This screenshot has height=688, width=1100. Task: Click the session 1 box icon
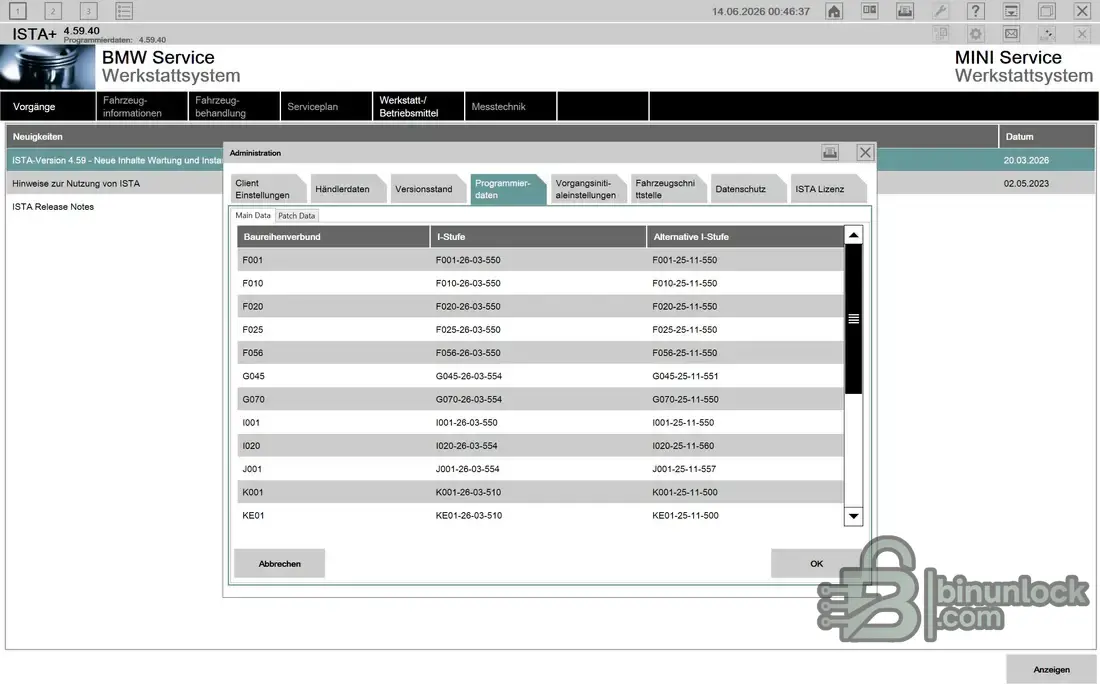[18, 11]
